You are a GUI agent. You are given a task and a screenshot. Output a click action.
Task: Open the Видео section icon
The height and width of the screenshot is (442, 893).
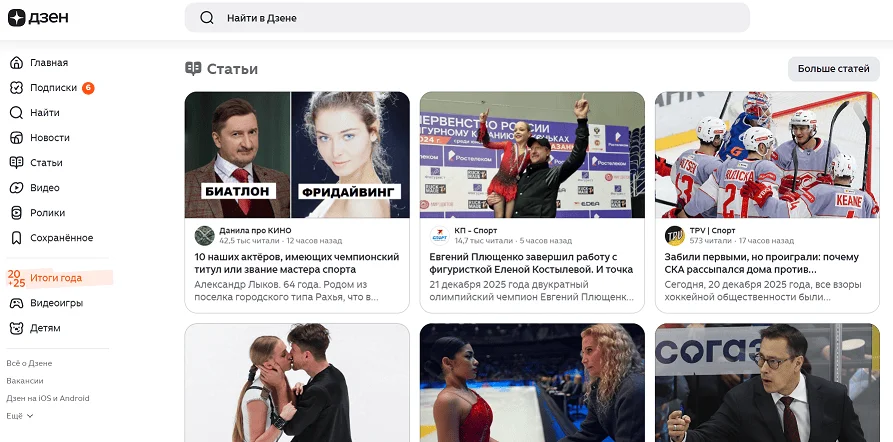click(16, 188)
